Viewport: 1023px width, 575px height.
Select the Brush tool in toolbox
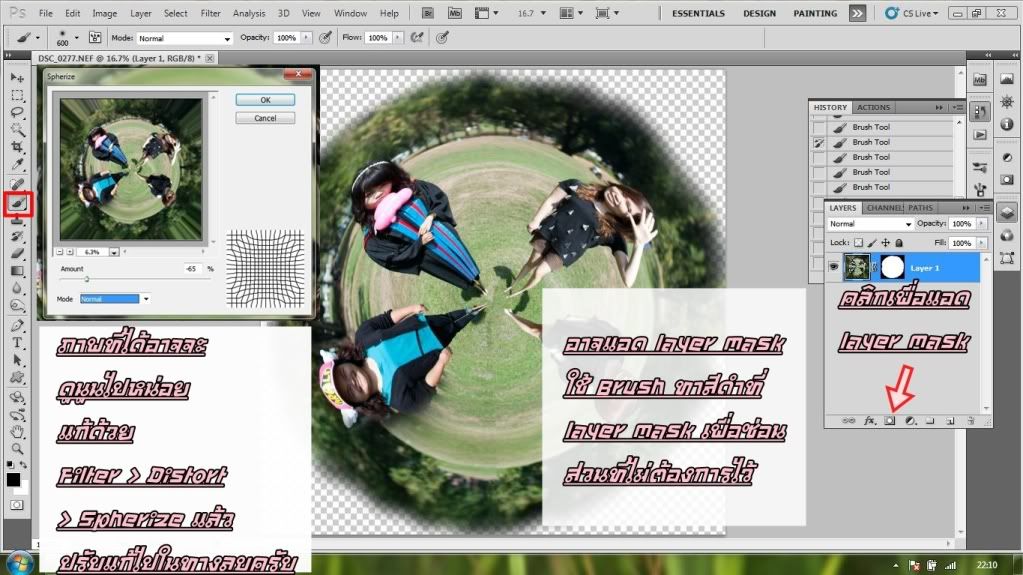coord(18,204)
